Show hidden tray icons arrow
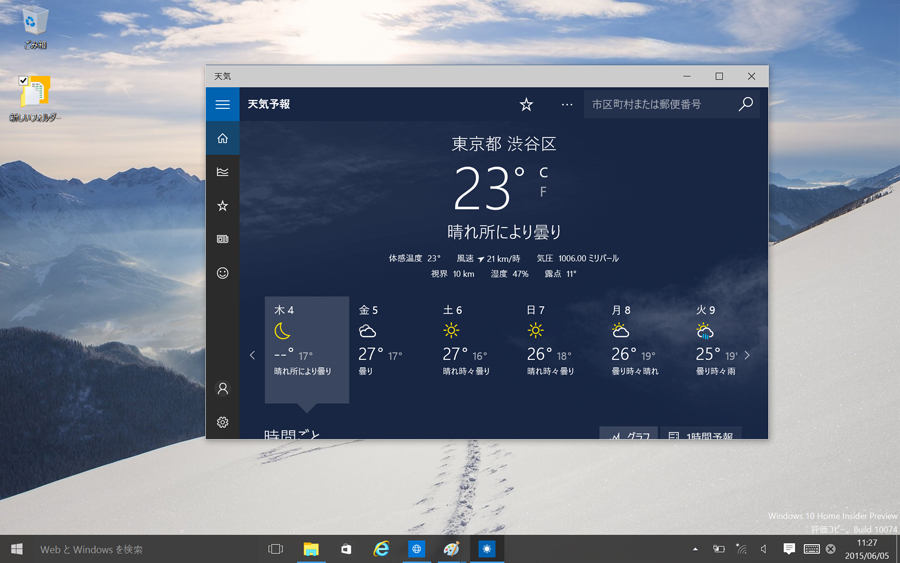The width and height of the screenshot is (900, 563). [695, 549]
